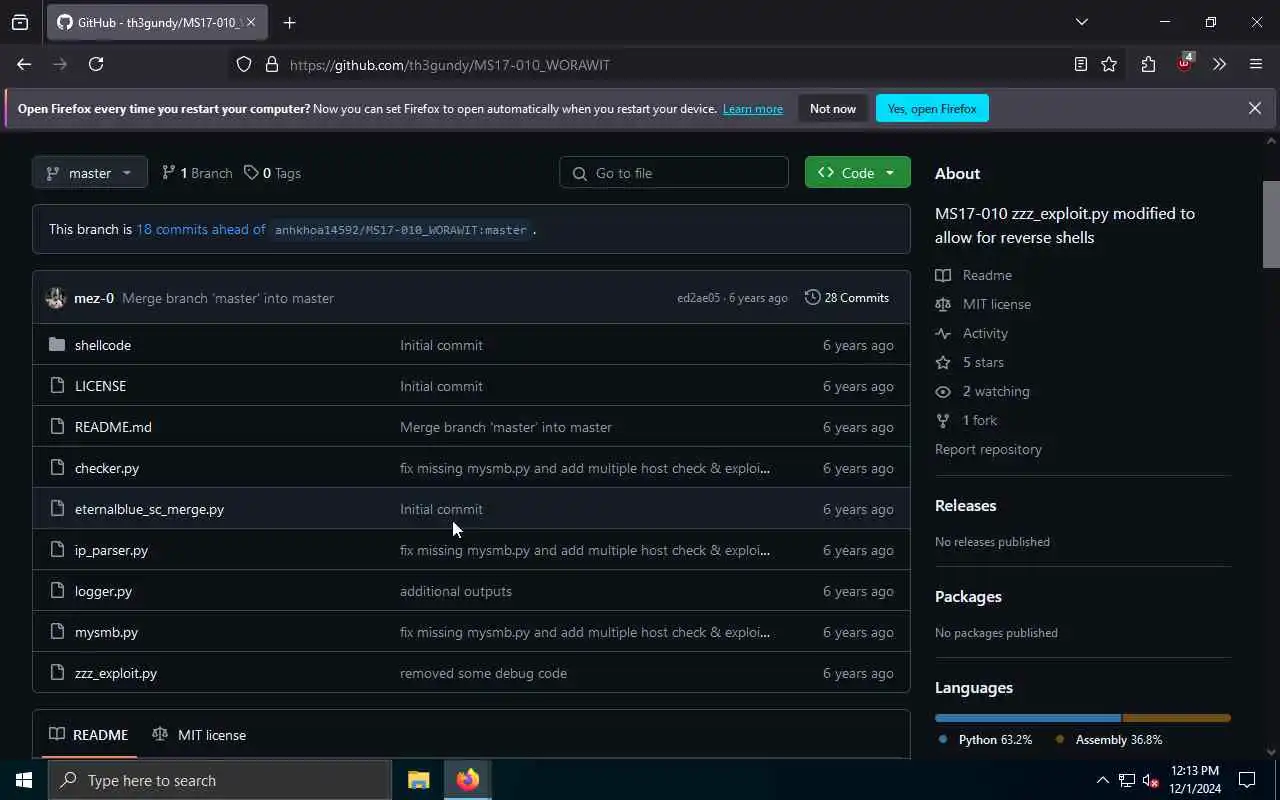1280x800 pixels.
Task: Click Yes, open Firefox button
Action: click(932, 108)
